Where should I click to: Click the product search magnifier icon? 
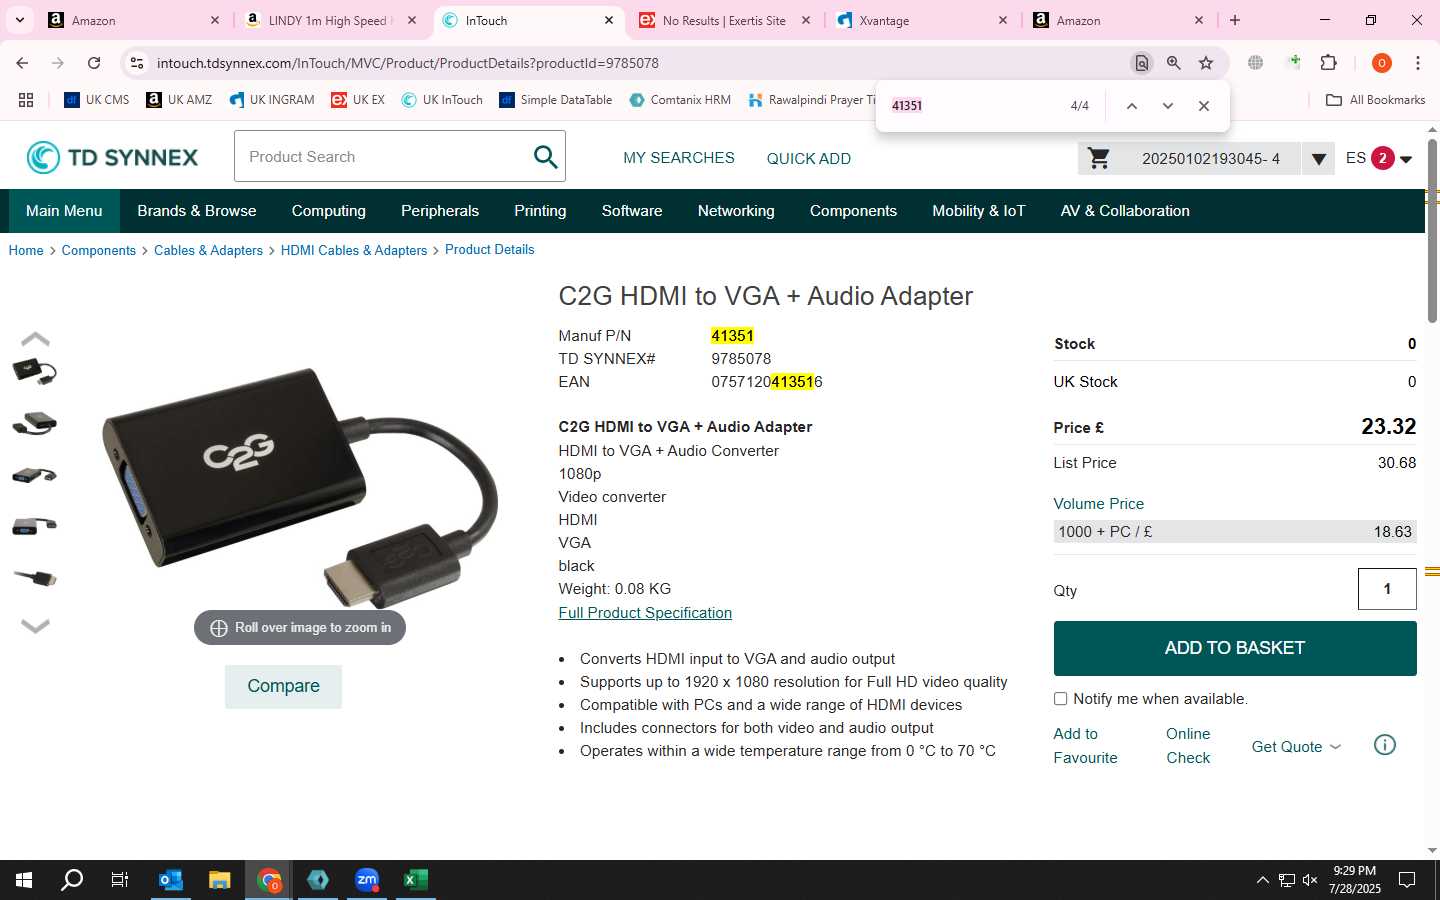pos(545,157)
